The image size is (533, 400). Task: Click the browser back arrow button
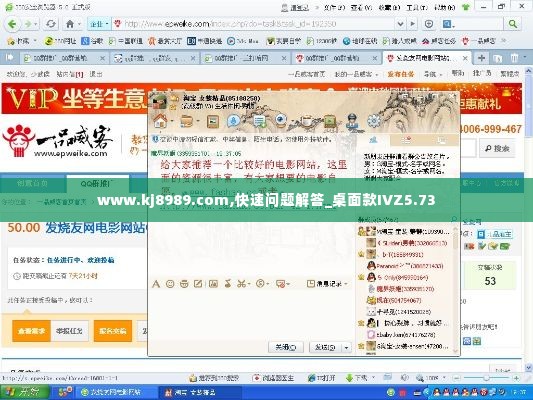pos(12,24)
